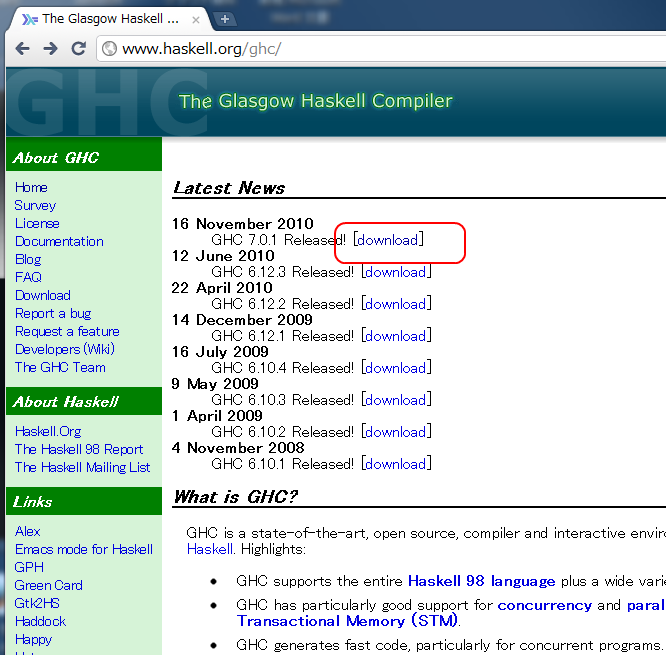Open the Transactional Memory (STM) link
This screenshot has width=666, height=655.
click(x=347, y=621)
